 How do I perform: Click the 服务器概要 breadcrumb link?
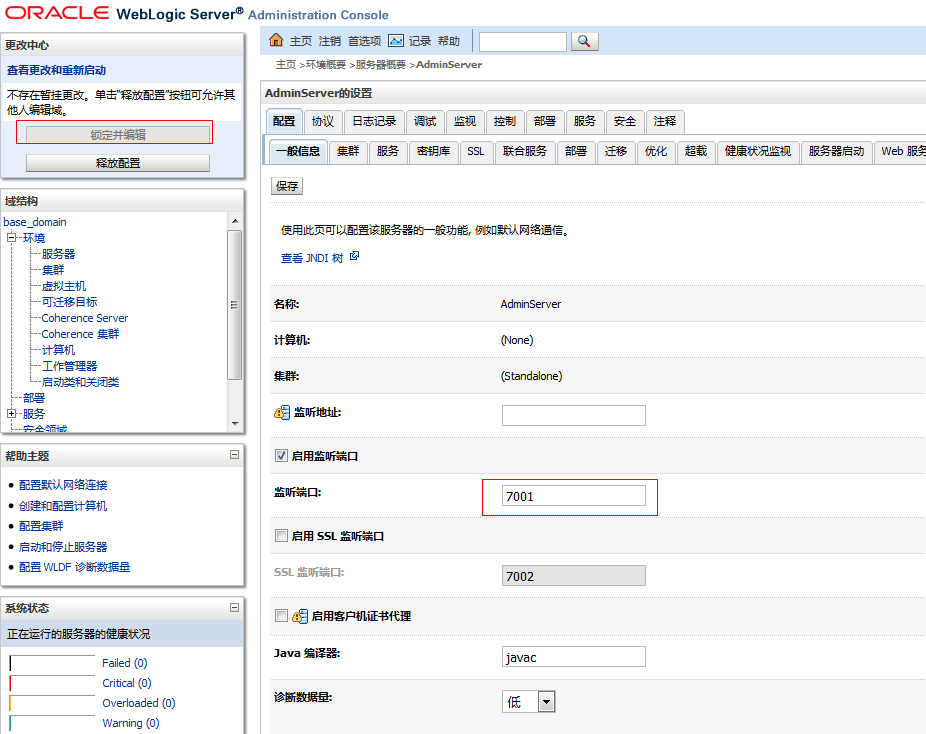[380, 64]
